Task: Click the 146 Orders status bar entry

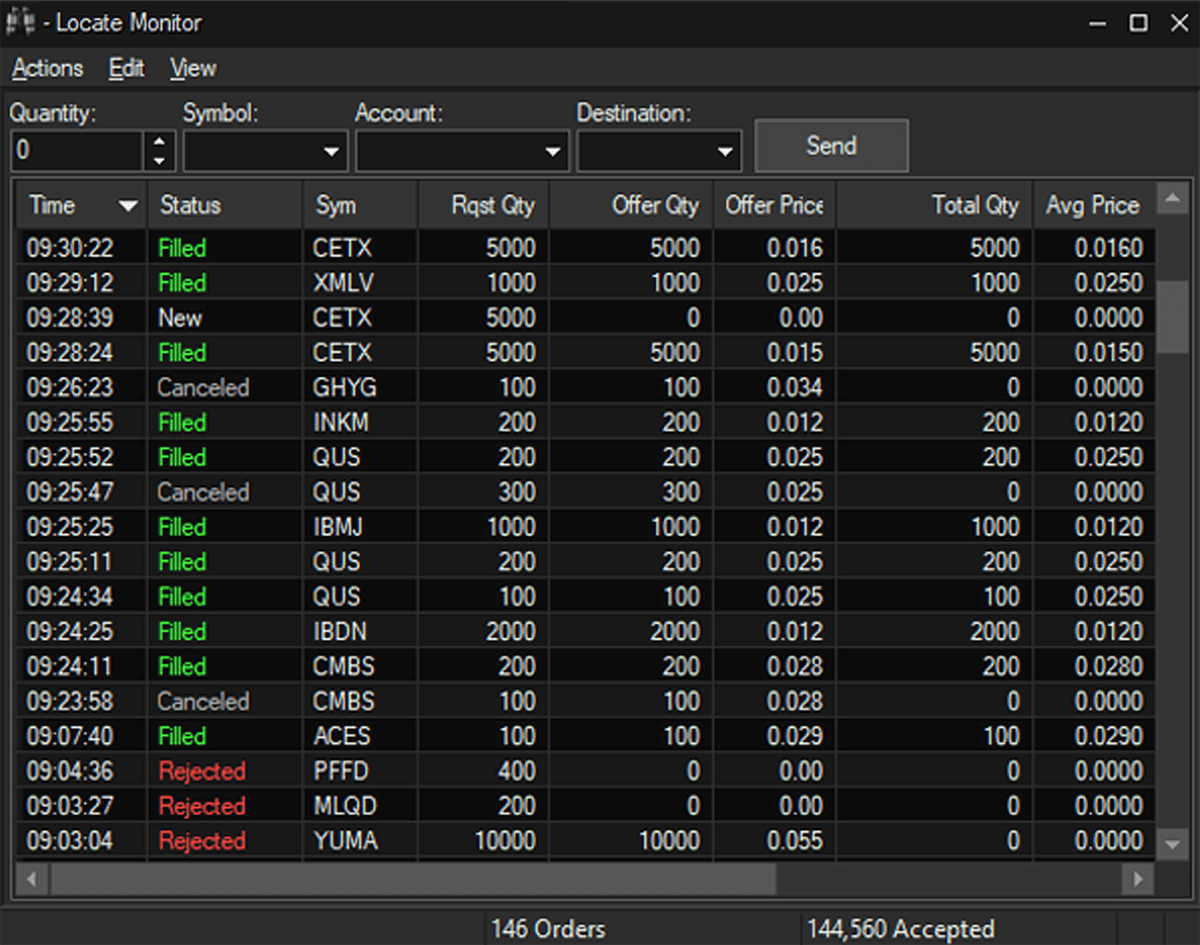Action: tap(548, 929)
